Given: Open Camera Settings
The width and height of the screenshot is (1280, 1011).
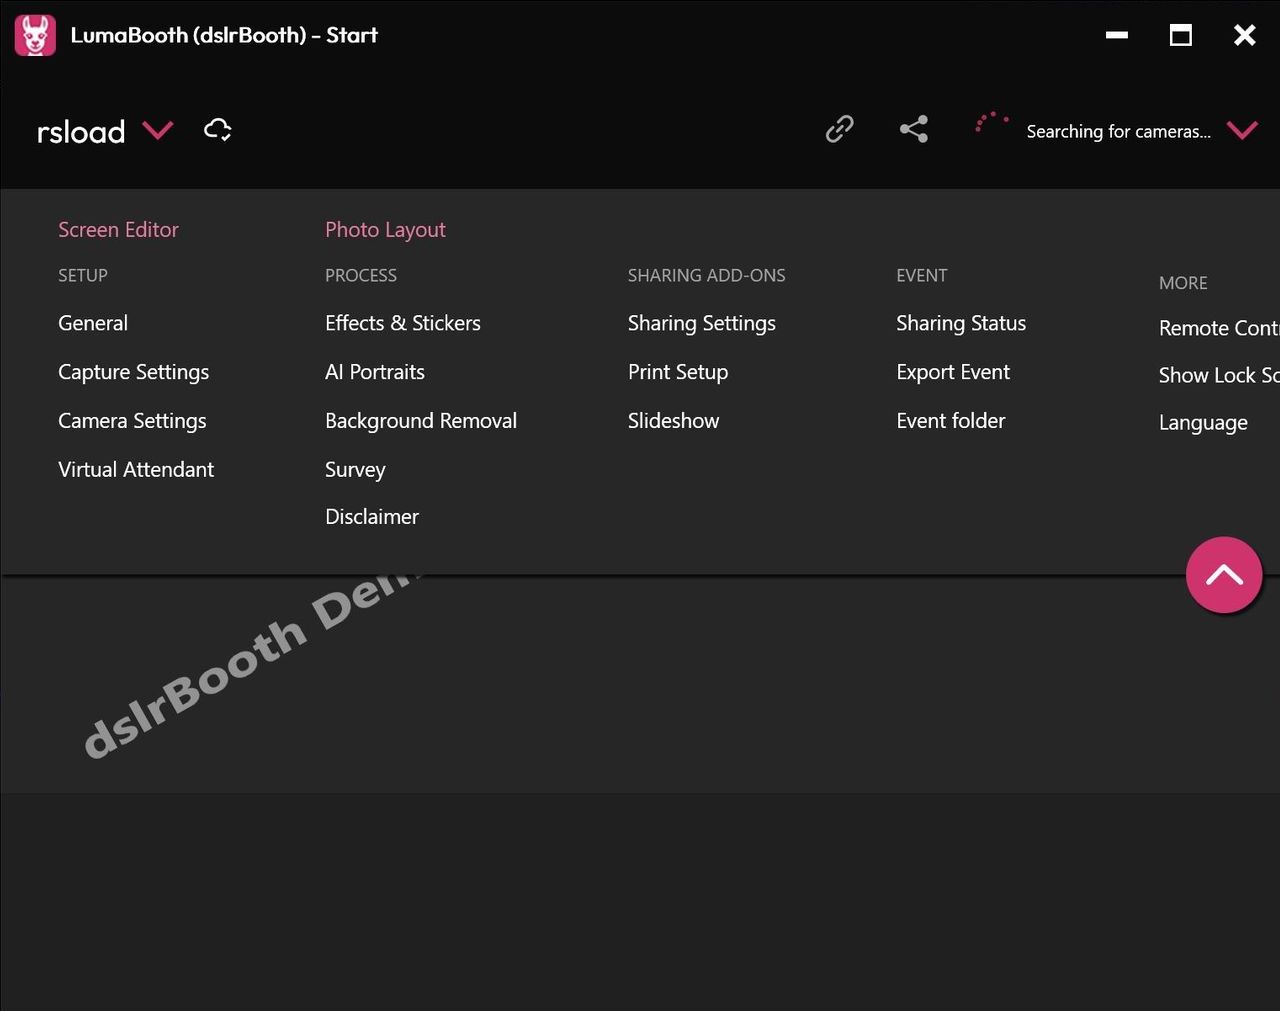Looking at the screenshot, I should click(x=132, y=421).
